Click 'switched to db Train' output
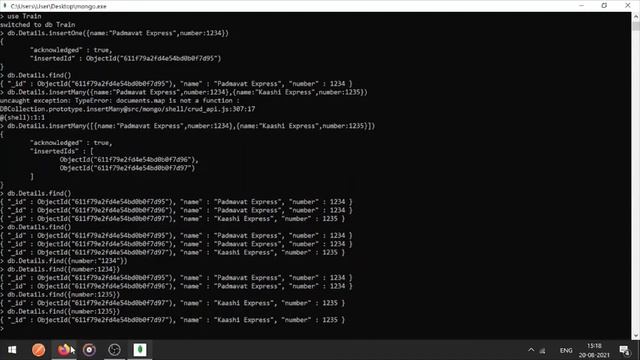 click(38, 24)
